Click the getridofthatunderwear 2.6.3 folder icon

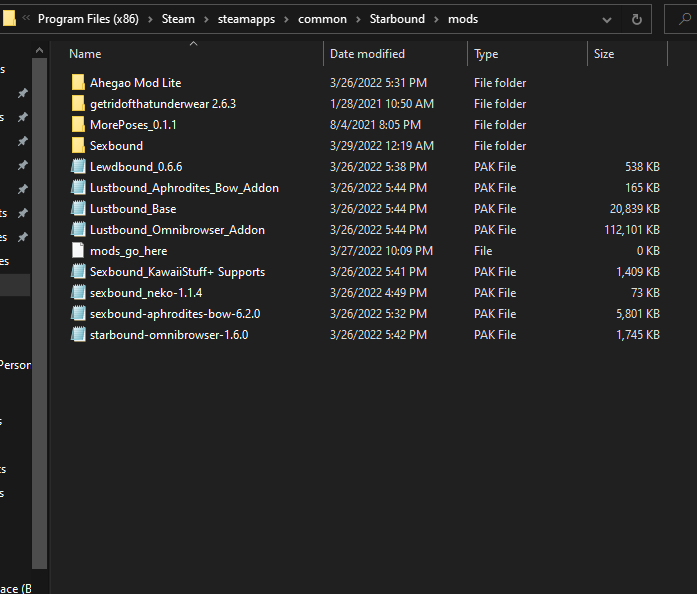click(78, 103)
